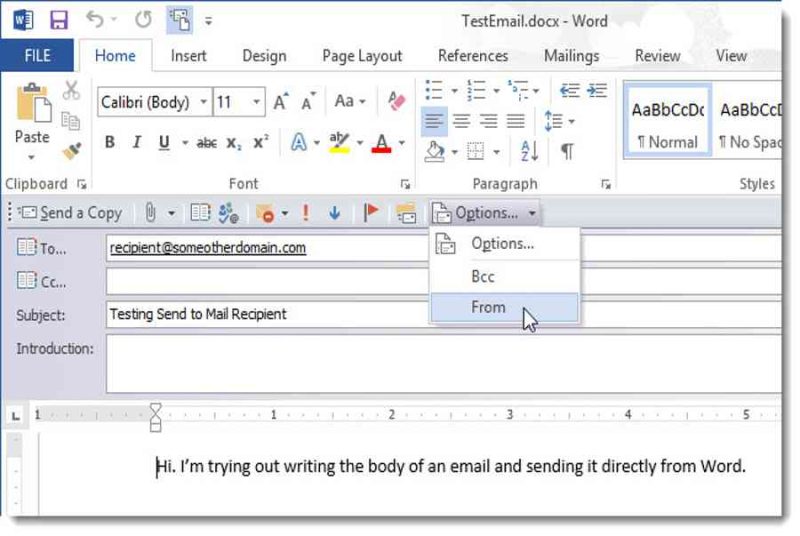The height and width of the screenshot is (536, 800).
Task: Open Customize Quick Access Toolbar arrow
Action: tap(208, 21)
